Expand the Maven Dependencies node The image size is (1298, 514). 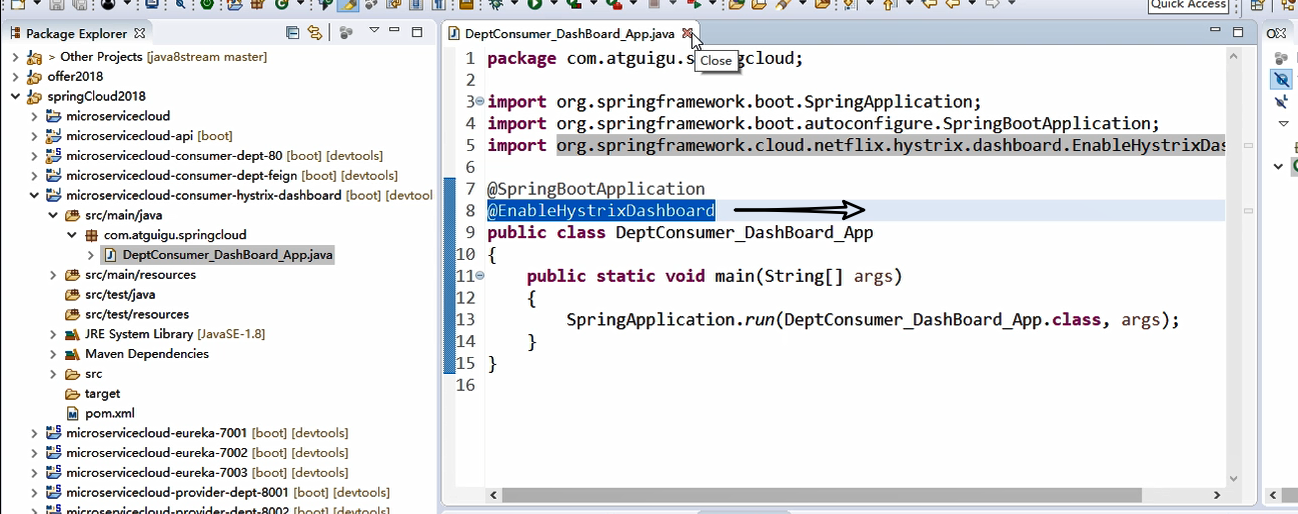pos(53,354)
